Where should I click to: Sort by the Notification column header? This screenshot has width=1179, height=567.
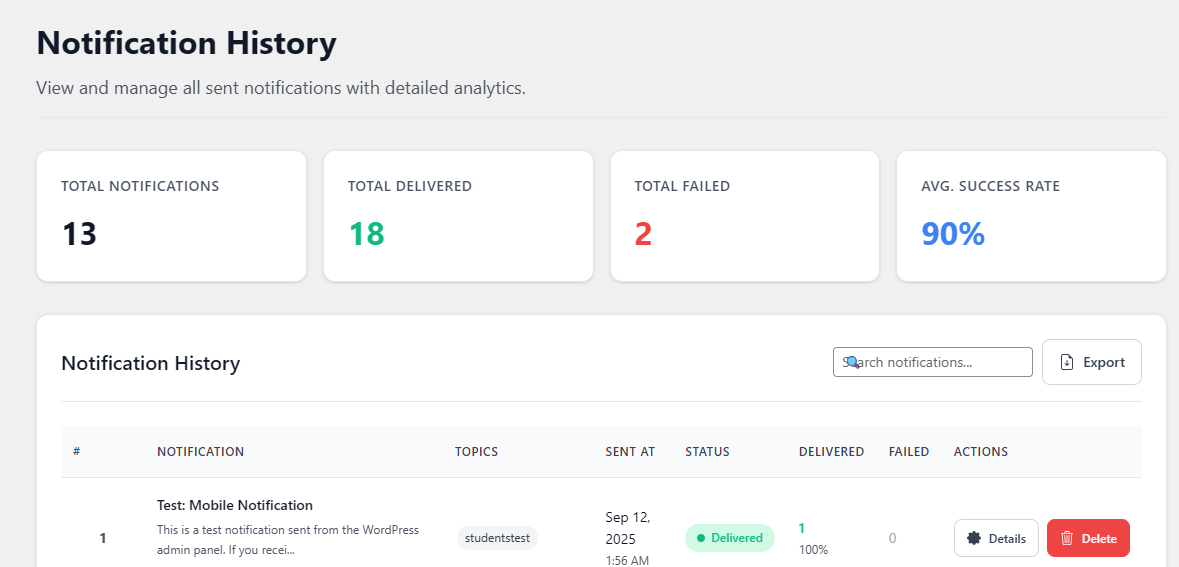click(x=201, y=452)
